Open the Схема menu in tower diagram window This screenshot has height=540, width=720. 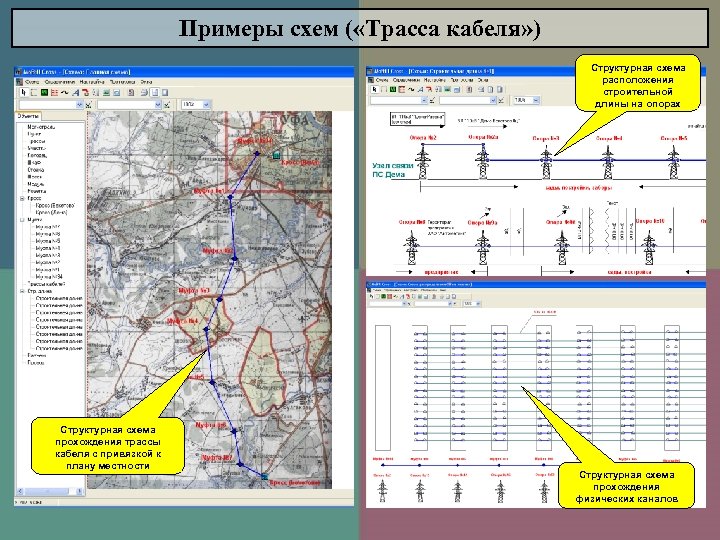coord(382,80)
